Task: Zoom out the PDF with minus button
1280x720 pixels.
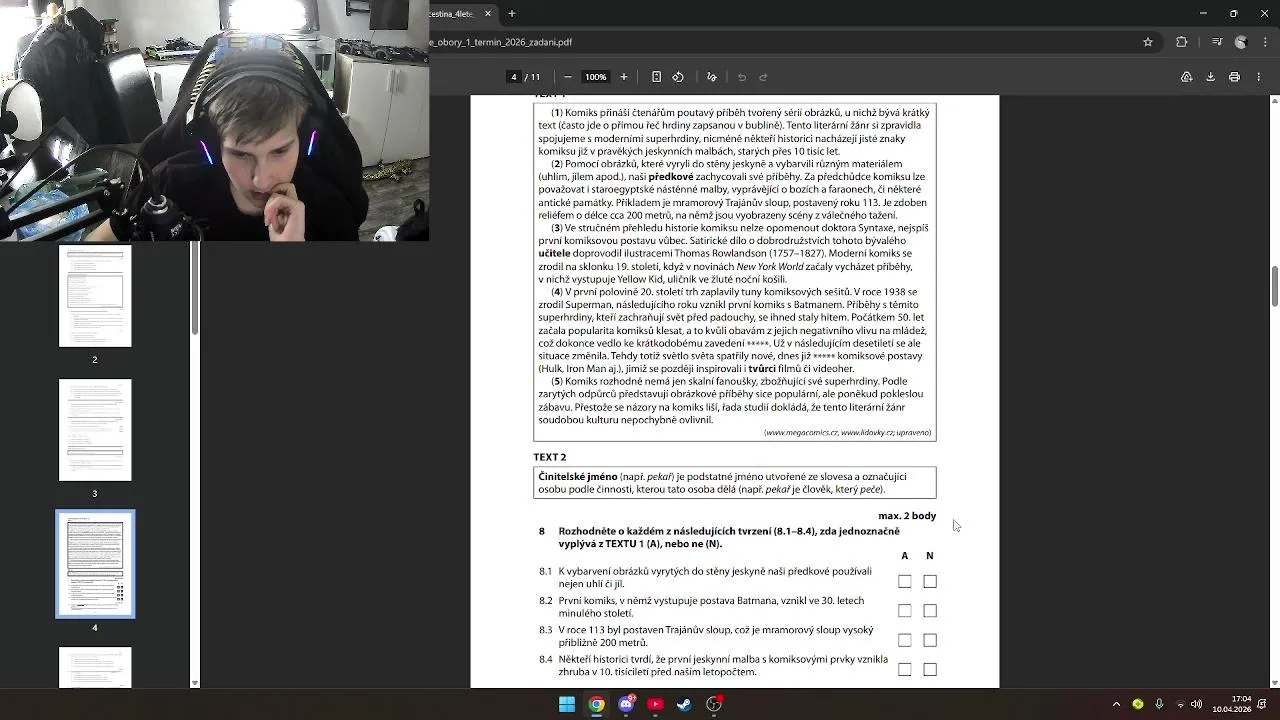Action: (x=568, y=77)
